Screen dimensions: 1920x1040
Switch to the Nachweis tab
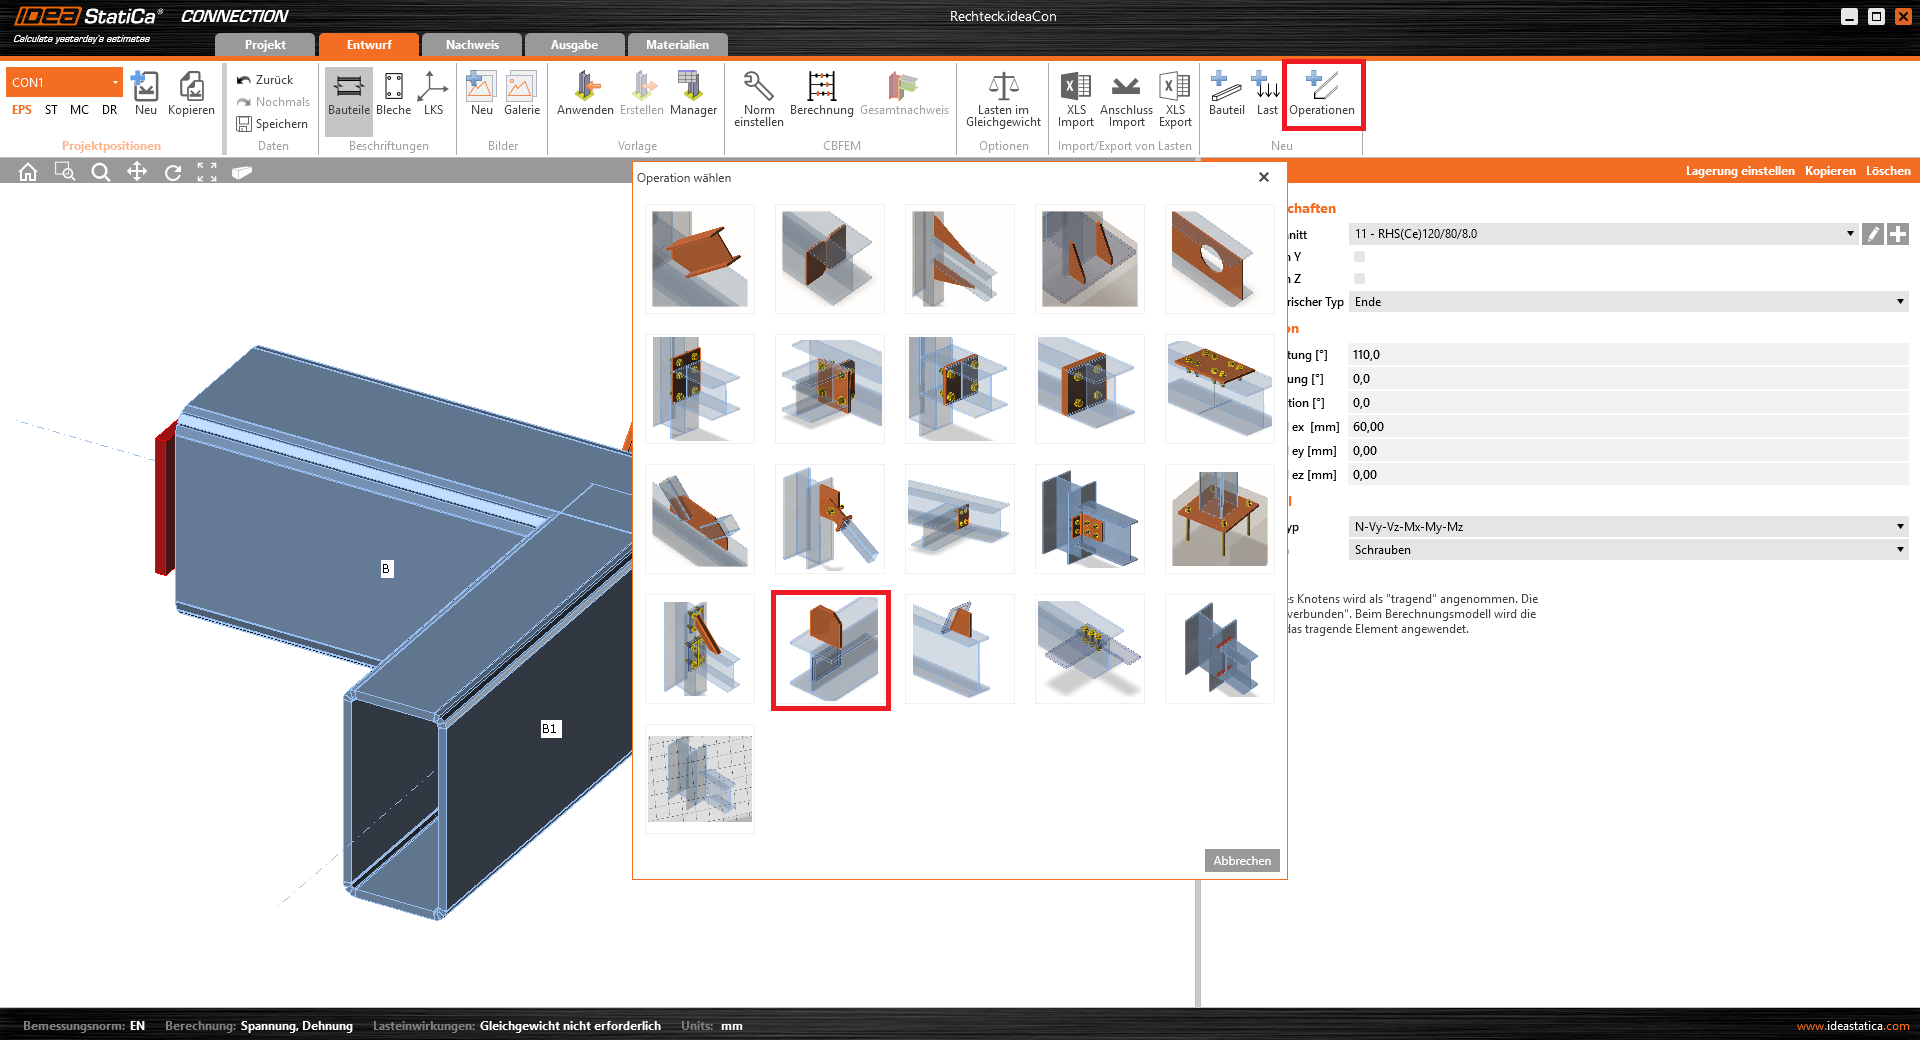click(472, 45)
